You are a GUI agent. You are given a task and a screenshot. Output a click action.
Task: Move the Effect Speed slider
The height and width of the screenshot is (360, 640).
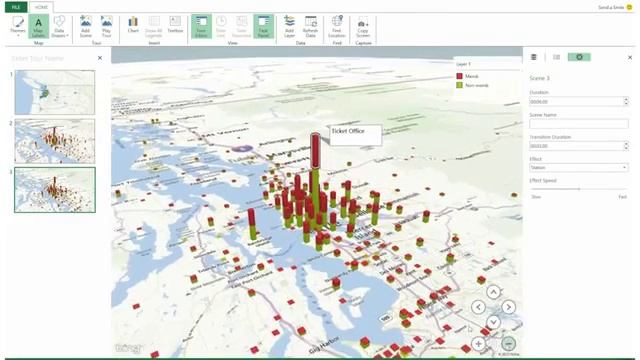coord(579,189)
